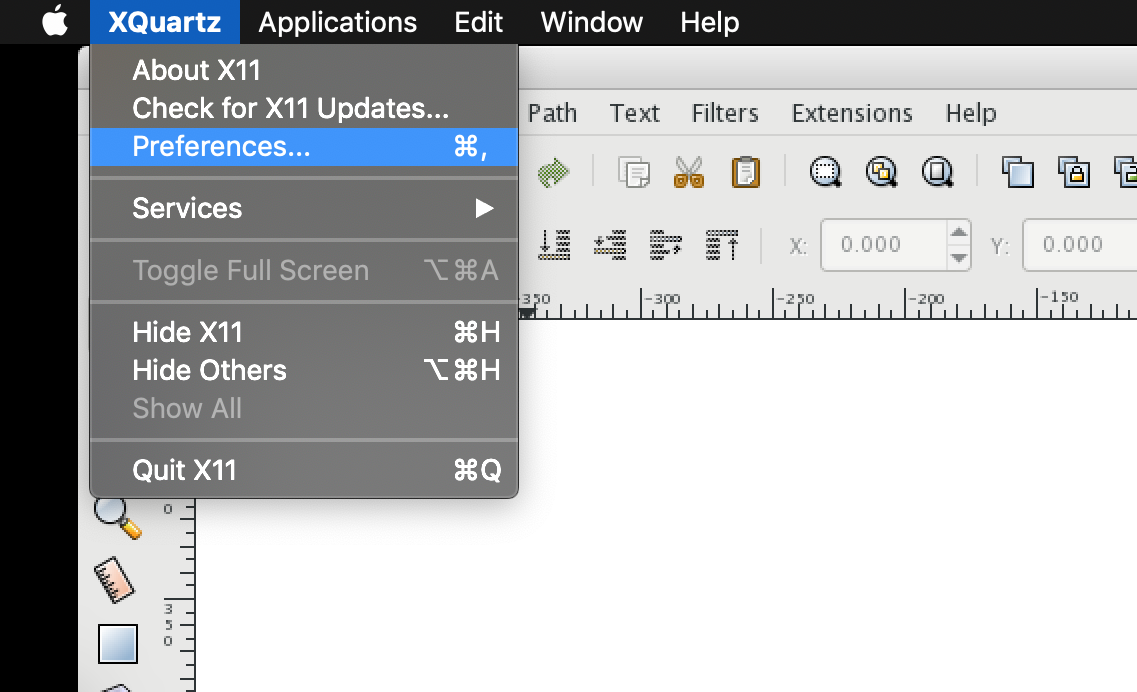The width and height of the screenshot is (1137, 692).
Task: Open the Applications menu in menu bar
Action: coord(337,22)
